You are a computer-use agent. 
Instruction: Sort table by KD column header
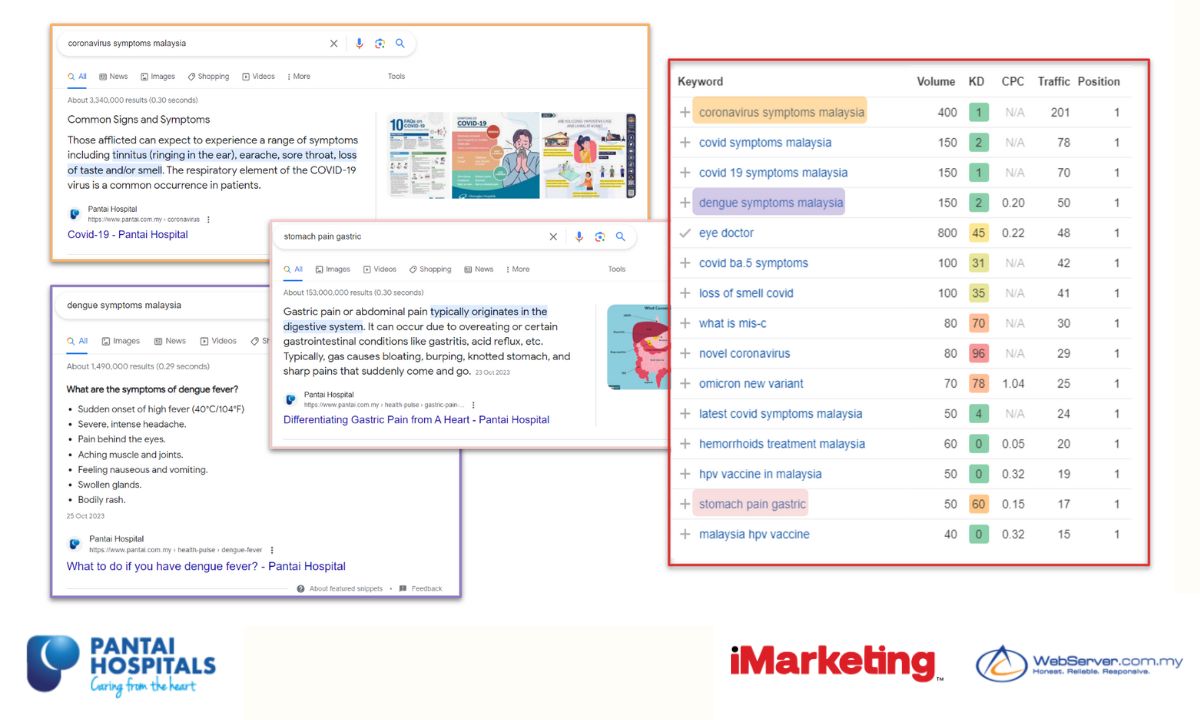[x=977, y=82]
